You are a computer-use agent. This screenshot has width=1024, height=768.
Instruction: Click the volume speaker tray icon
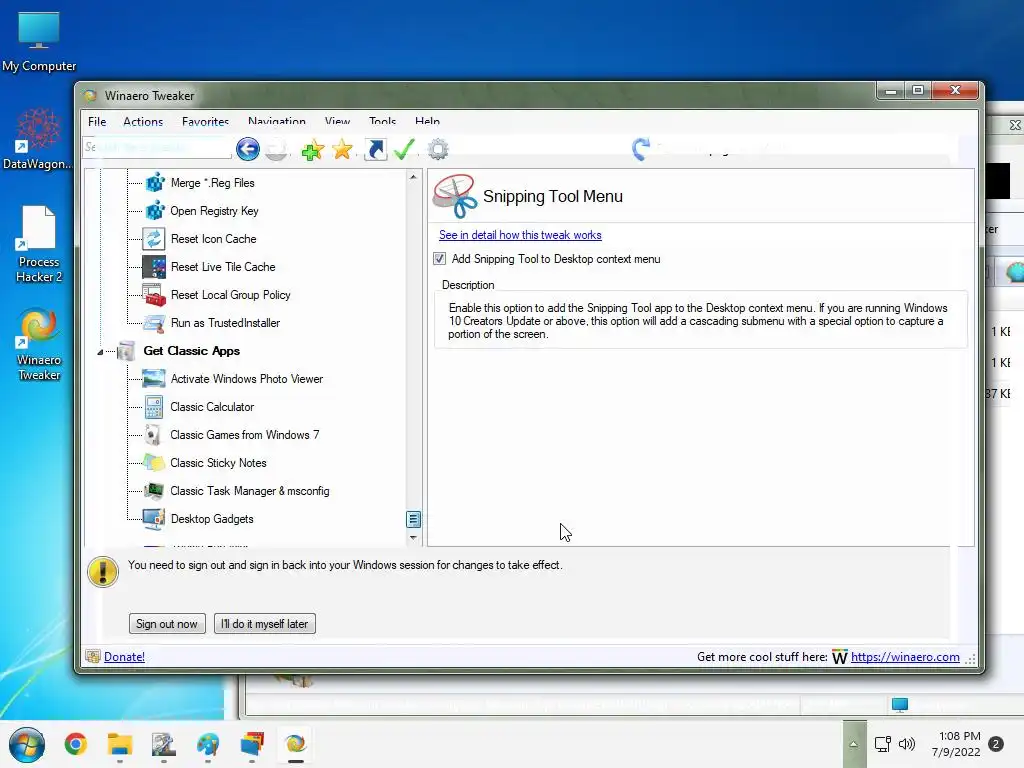coord(906,744)
